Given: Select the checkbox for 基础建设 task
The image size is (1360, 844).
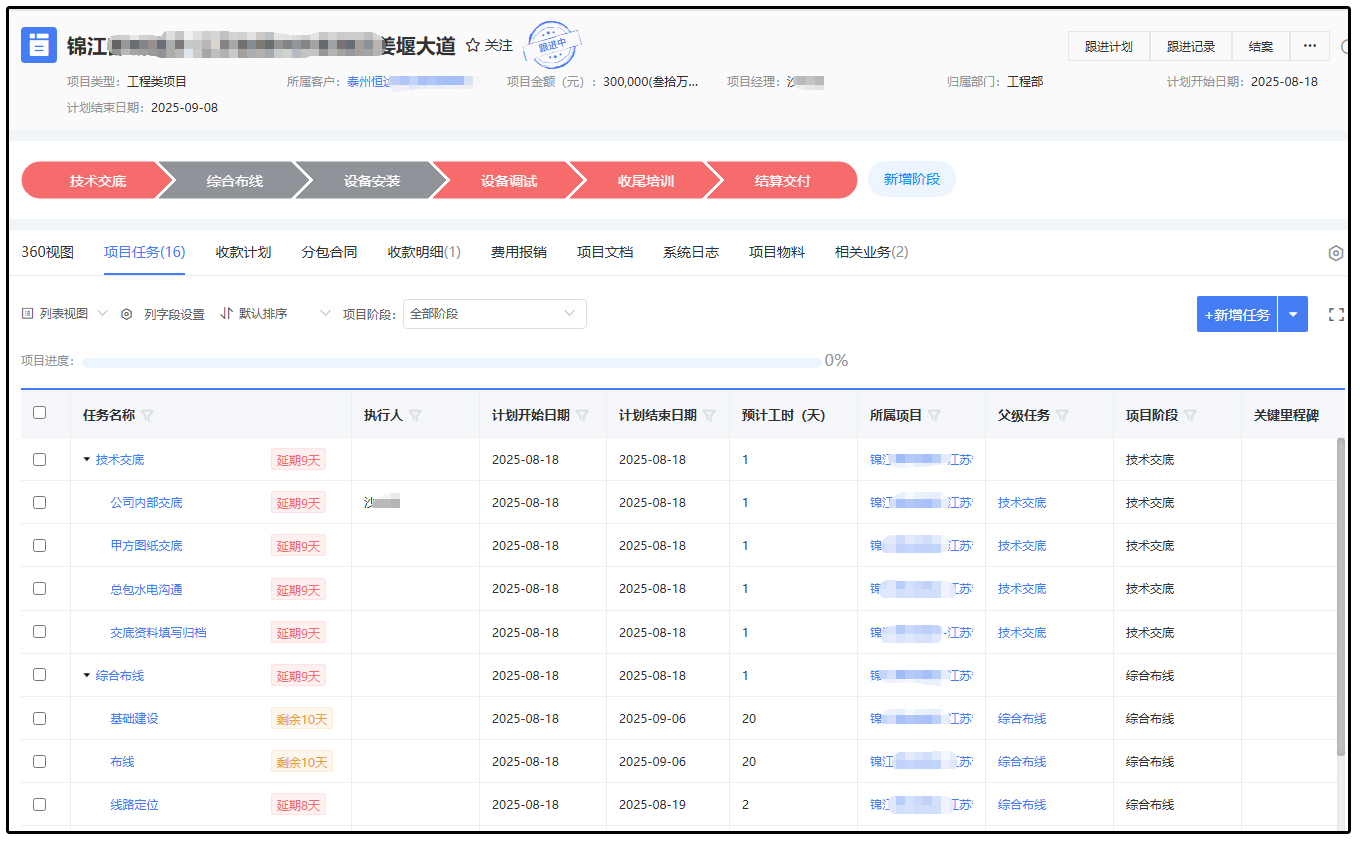Looking at the screenshot, I should coord(39,718).
